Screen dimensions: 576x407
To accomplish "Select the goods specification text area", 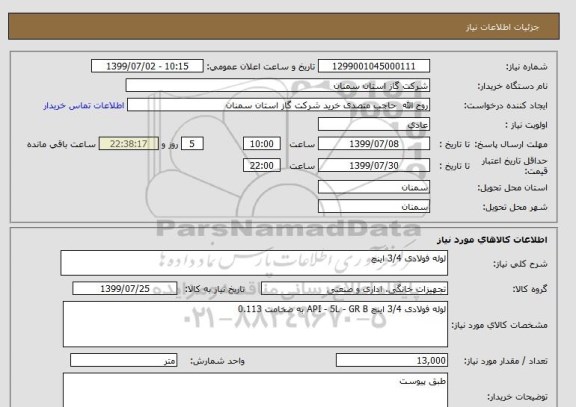I will 255,324.
